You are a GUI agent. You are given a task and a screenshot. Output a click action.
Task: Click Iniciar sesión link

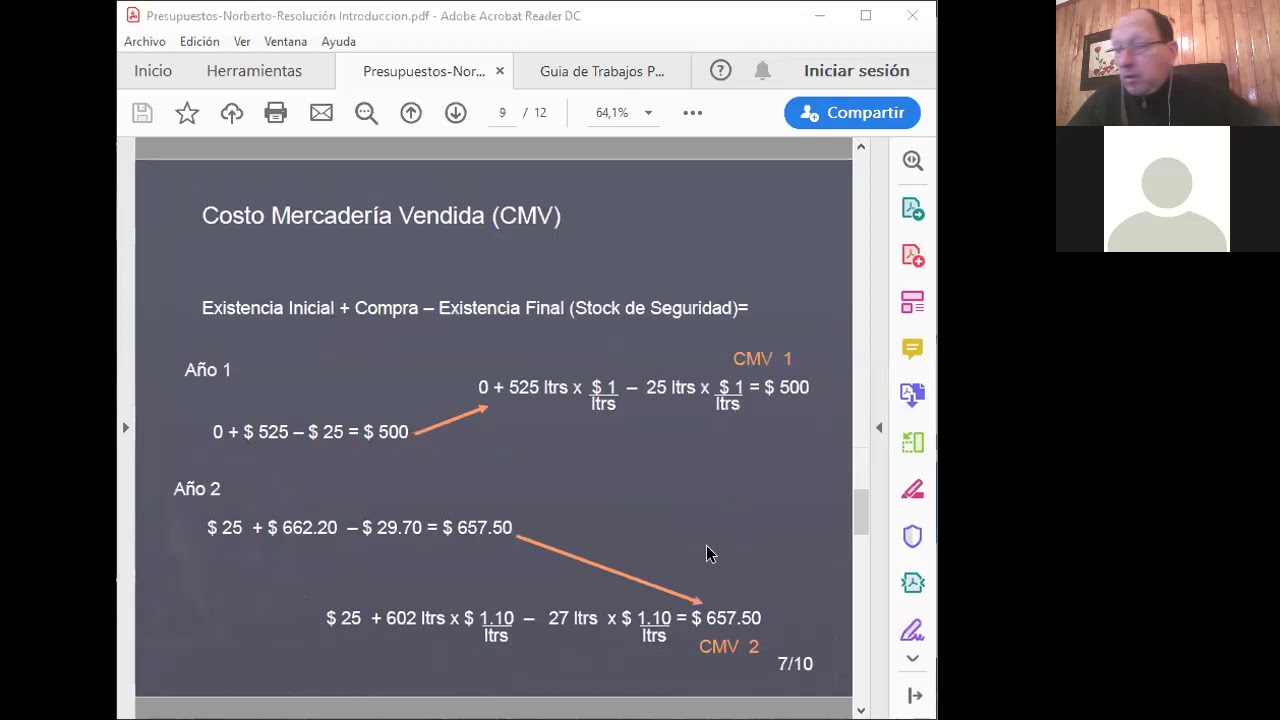point(857,71)
